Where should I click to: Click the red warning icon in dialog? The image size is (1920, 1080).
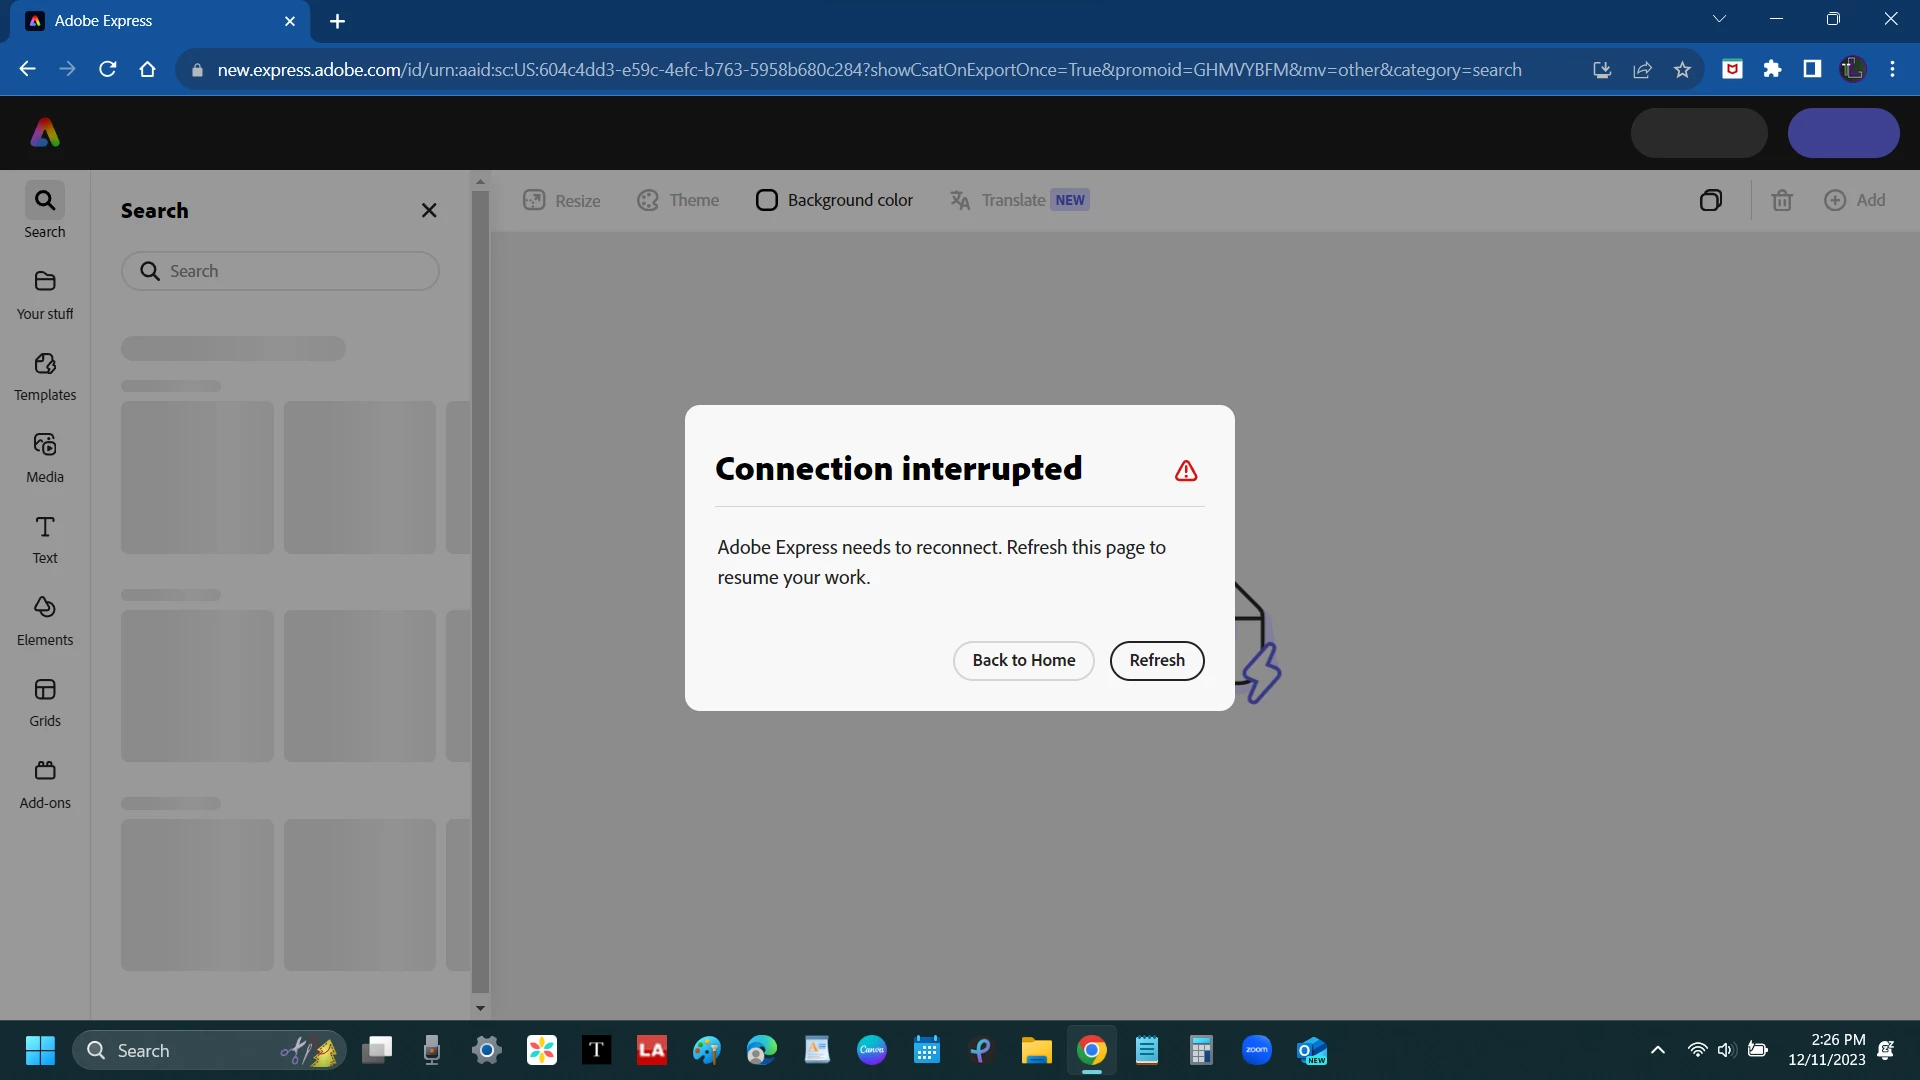pos(1186,470)
